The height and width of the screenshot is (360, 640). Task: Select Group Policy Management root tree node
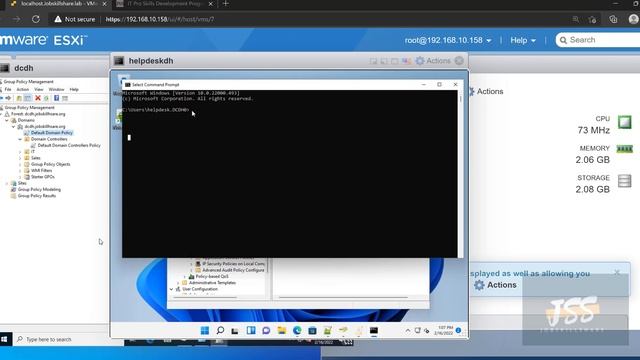click(x=29, y=108)
